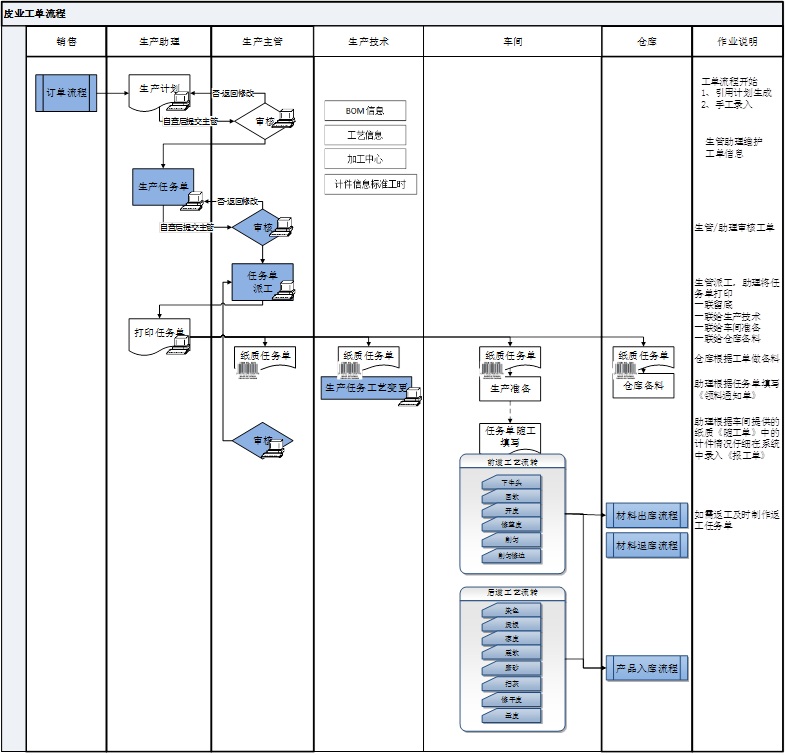Open the 材料出库流程 subprocess
786x755 pixels.
click(x=647, y=517)
